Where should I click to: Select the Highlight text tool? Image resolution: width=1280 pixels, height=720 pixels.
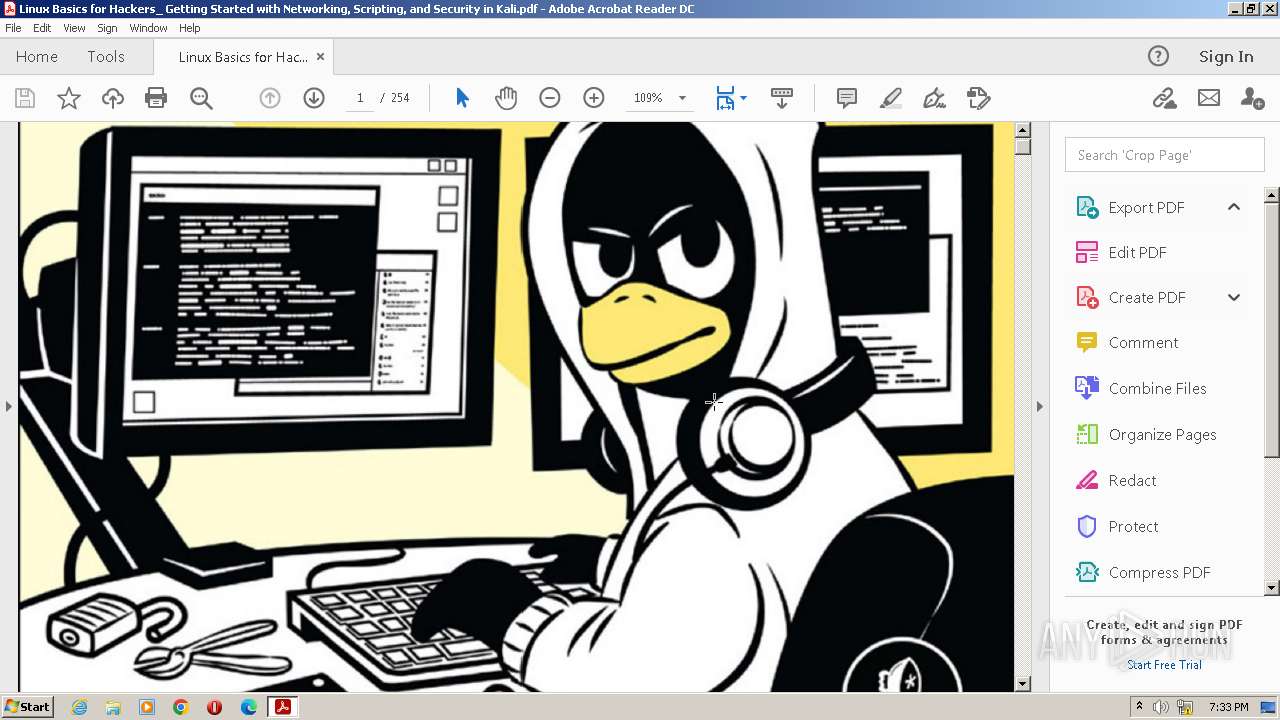click(x=890, y=98)
